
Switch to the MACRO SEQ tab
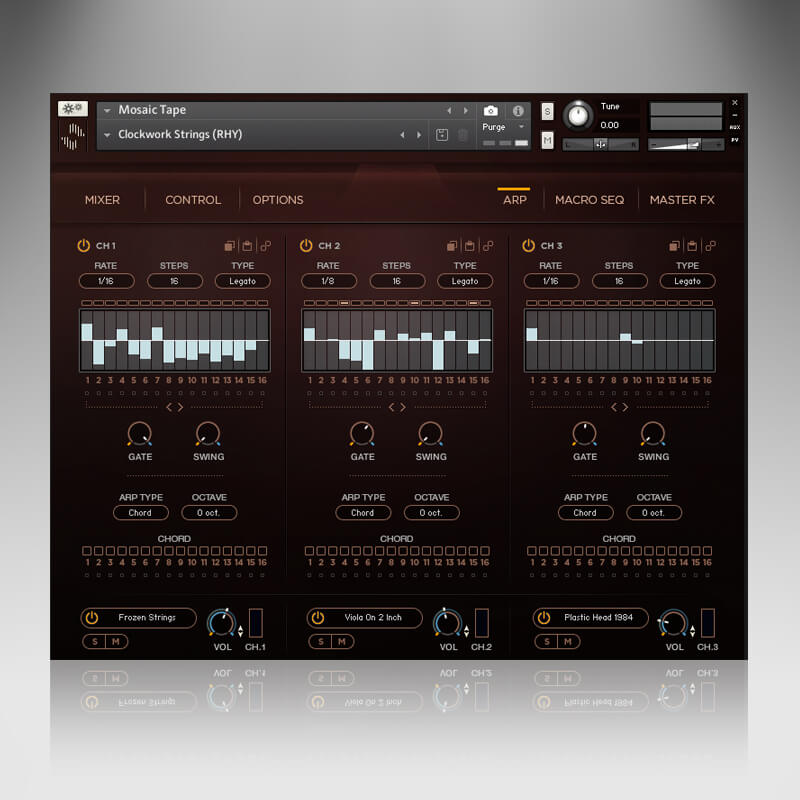(590, 200)
